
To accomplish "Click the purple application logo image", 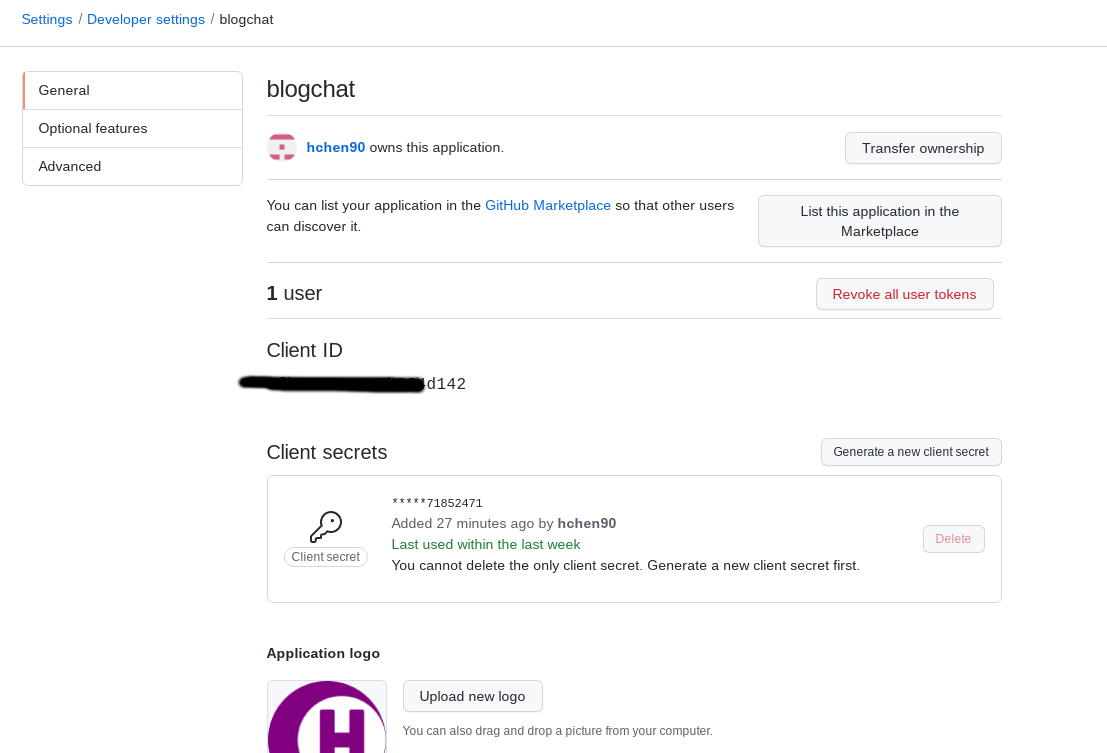I will click(x=327, y=717).
